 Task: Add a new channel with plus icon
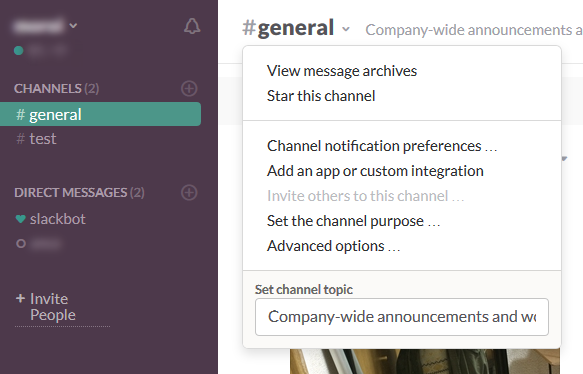pyautogui.click(x=189, y=88)
